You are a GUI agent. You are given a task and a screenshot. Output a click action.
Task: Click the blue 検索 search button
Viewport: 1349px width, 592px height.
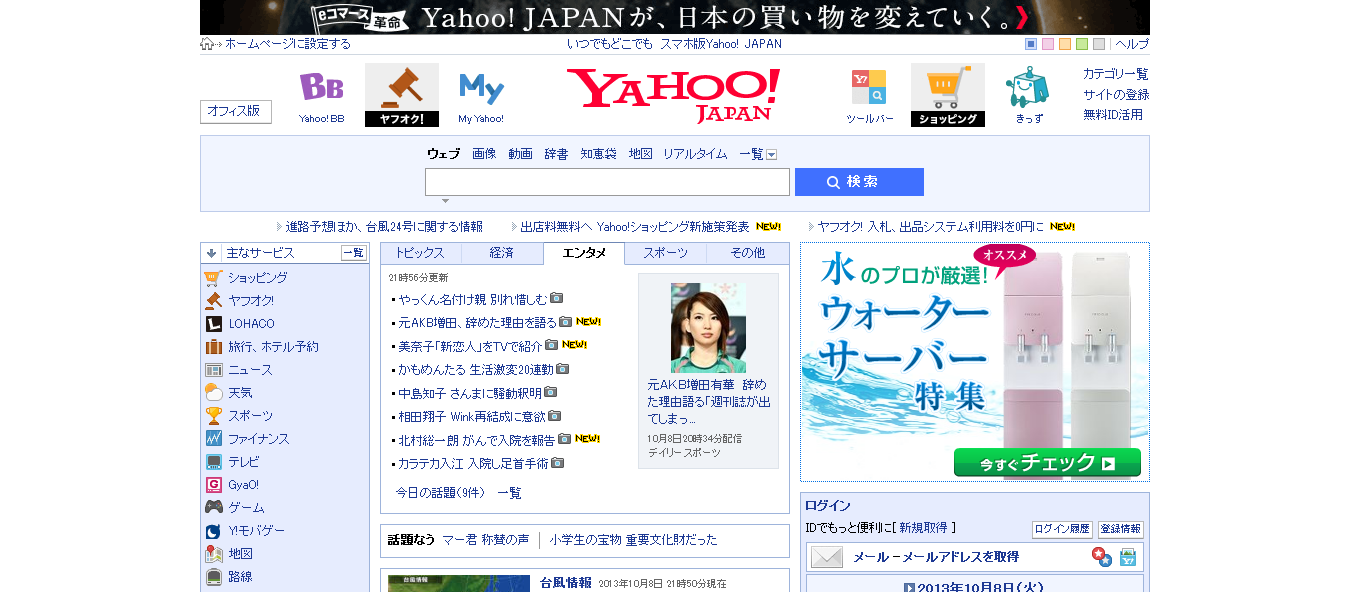click(859, 182)
